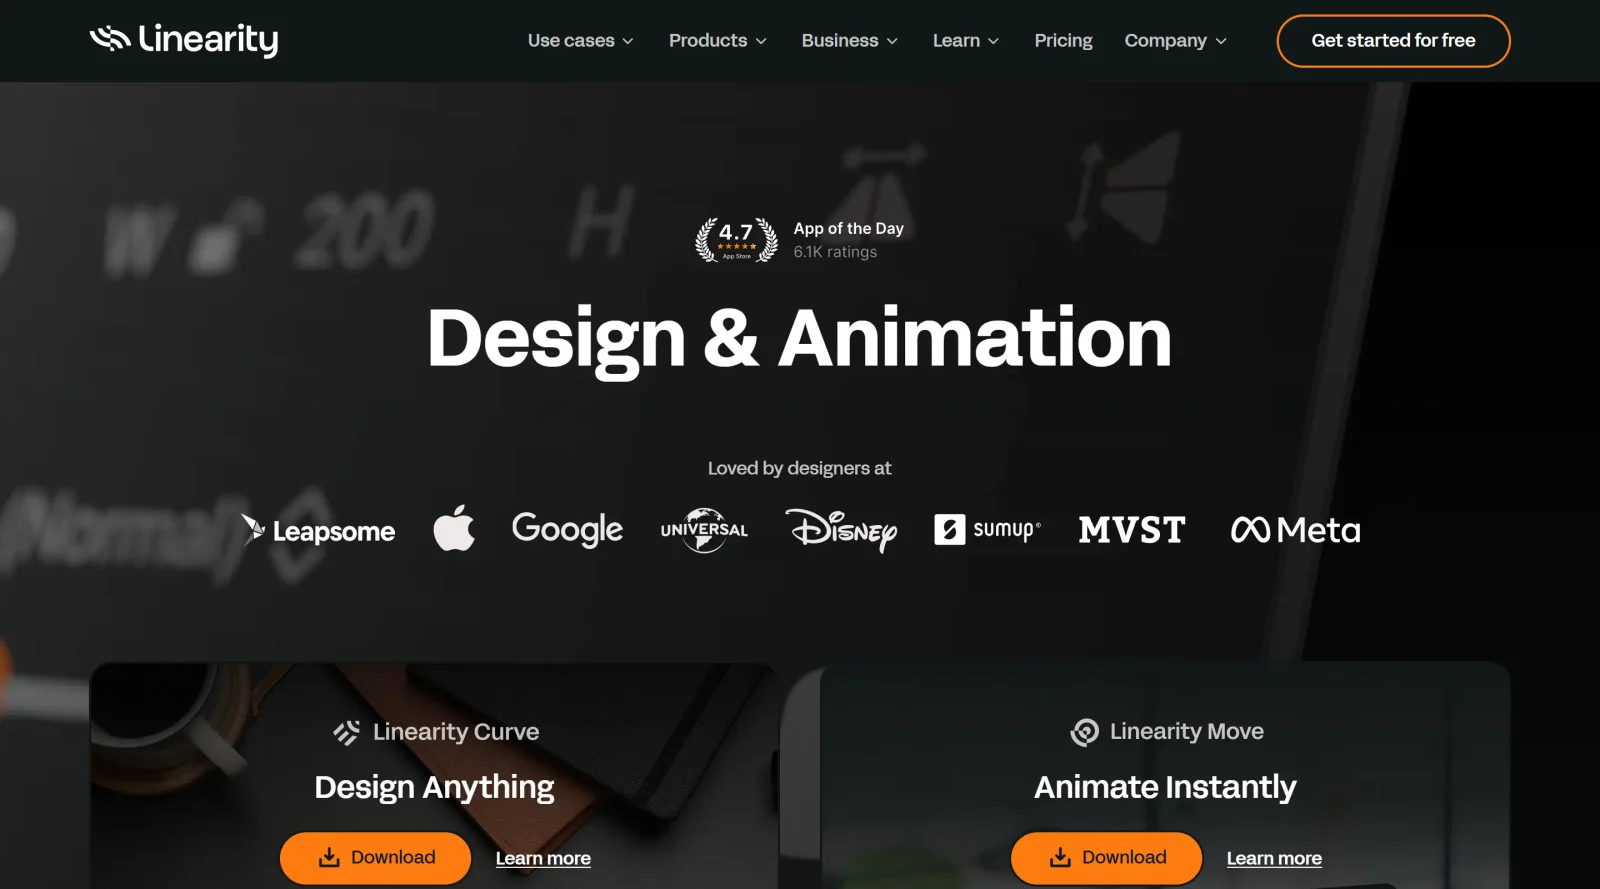
Task: Click the MVST logo
Action: [x=1132, y=530]
